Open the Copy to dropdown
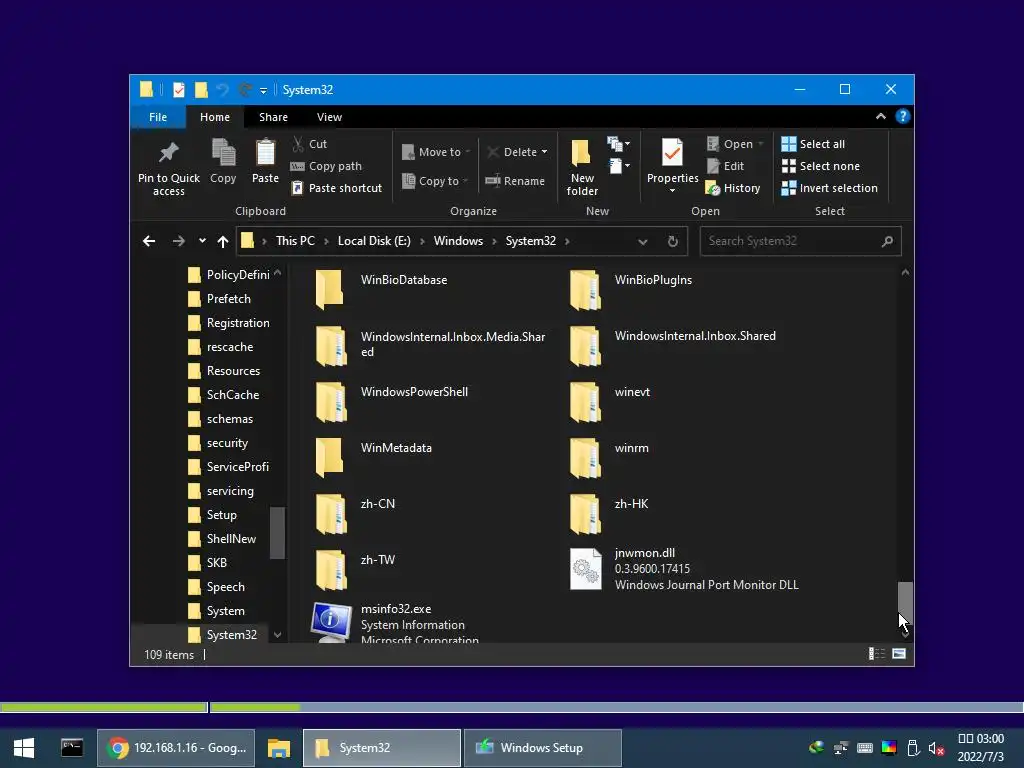Viewport: 1024px width, 768px height. coord(435,181)
